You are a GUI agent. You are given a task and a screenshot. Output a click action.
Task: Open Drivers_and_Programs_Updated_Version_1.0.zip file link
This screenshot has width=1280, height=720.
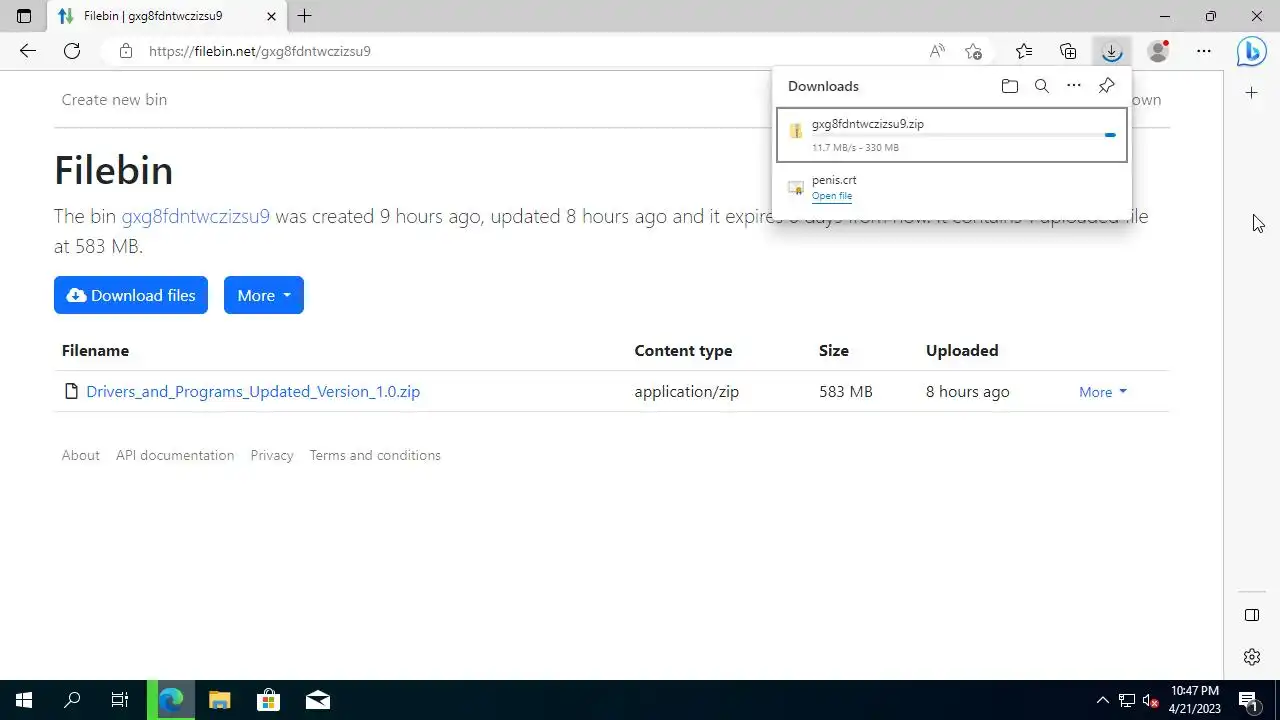coord(253,392)
